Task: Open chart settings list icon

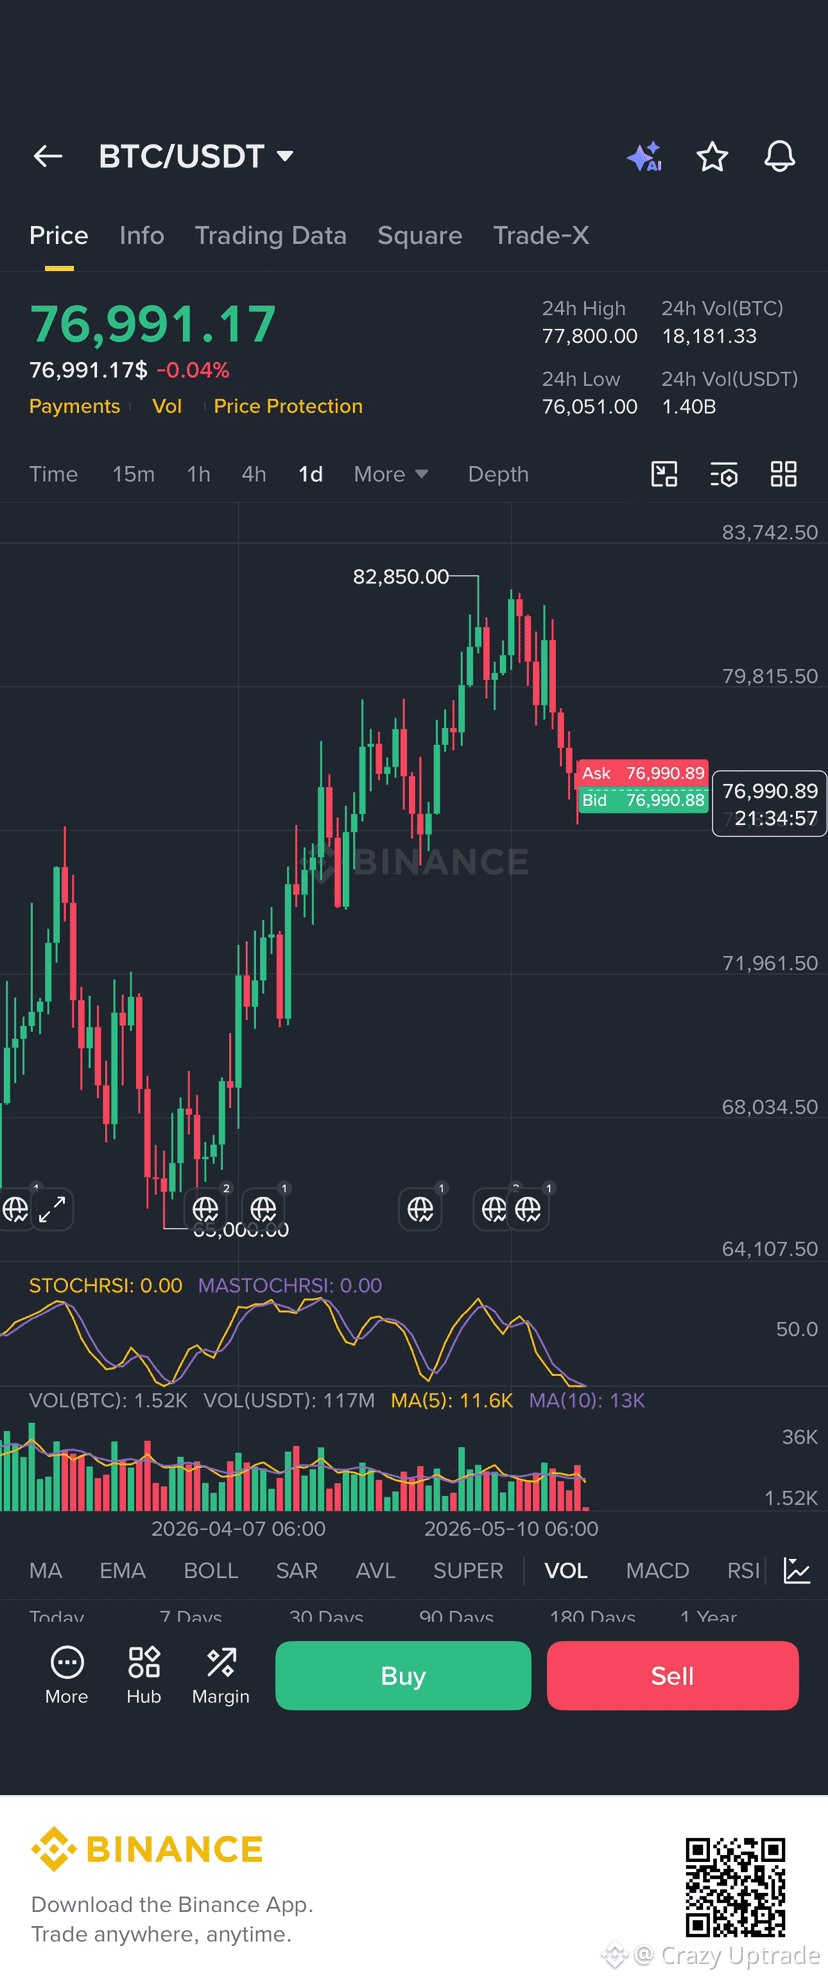Action: pyautogui.click(x=723, y=474)
